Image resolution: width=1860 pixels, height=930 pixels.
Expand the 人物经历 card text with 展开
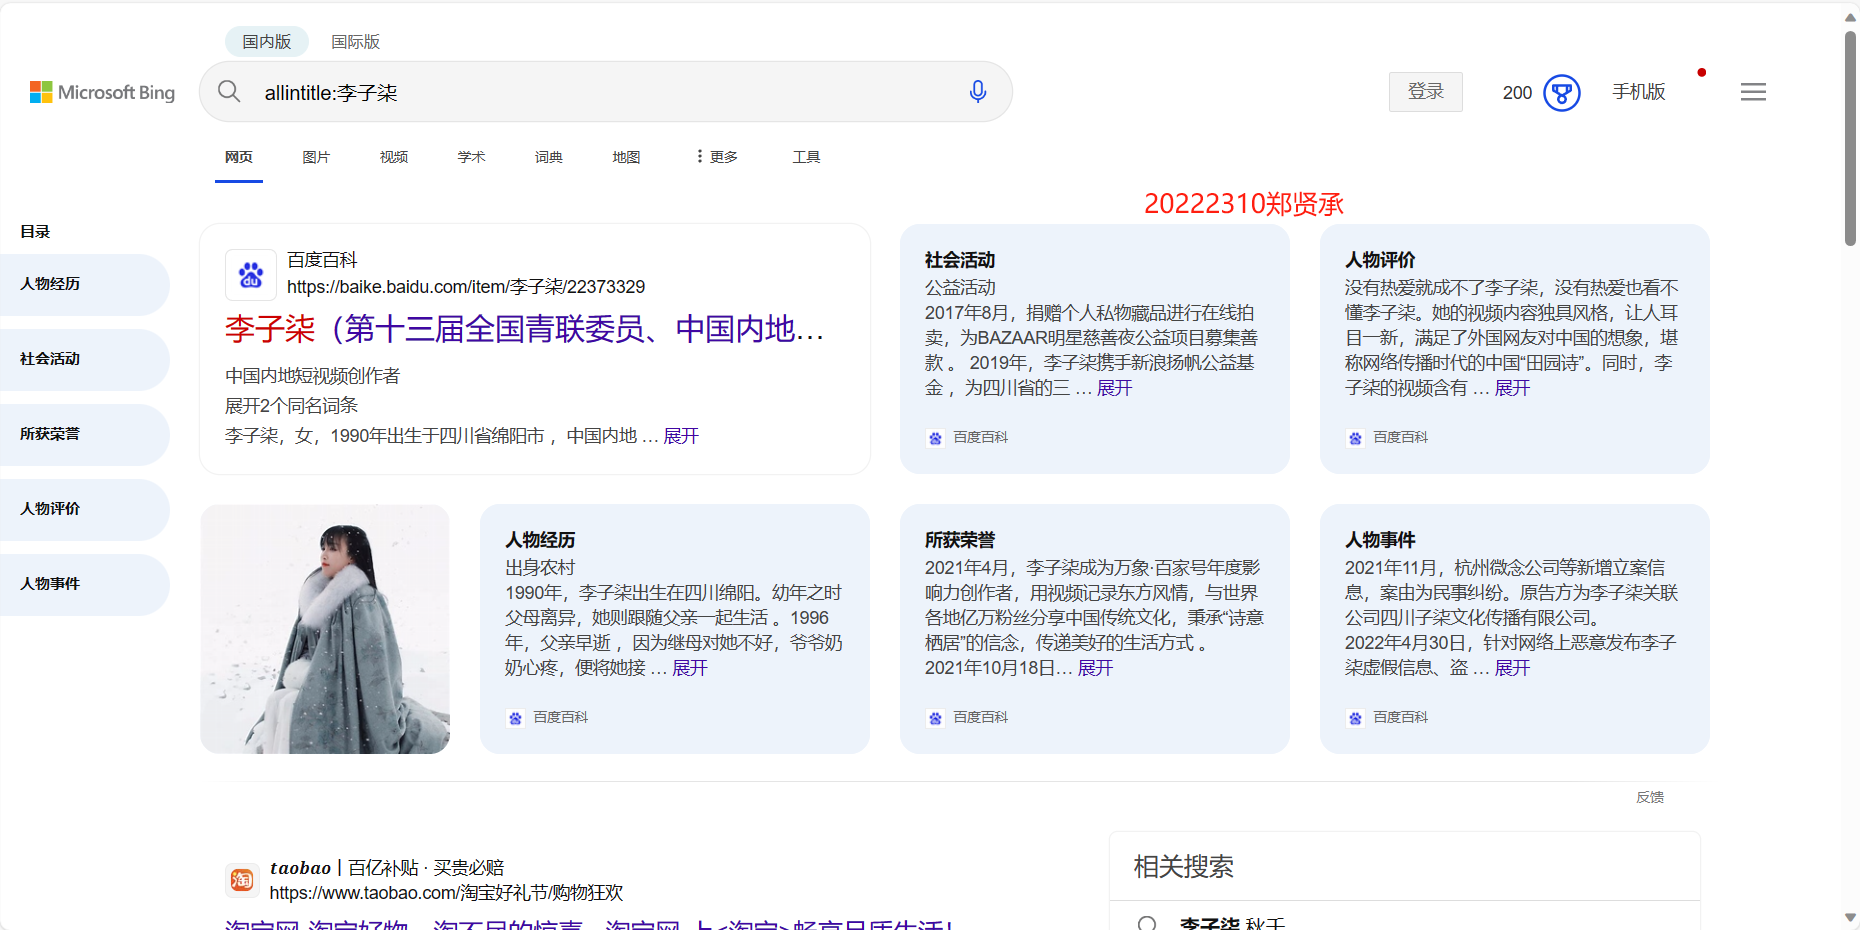tap(689, 668)
